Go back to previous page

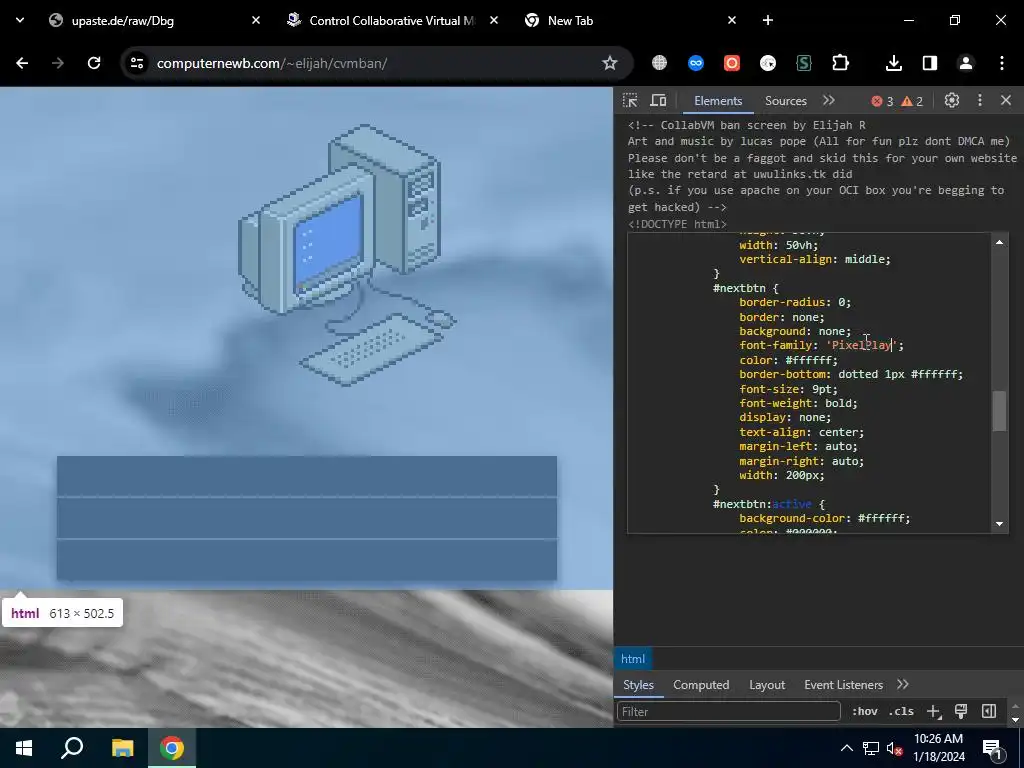[22, 63]
